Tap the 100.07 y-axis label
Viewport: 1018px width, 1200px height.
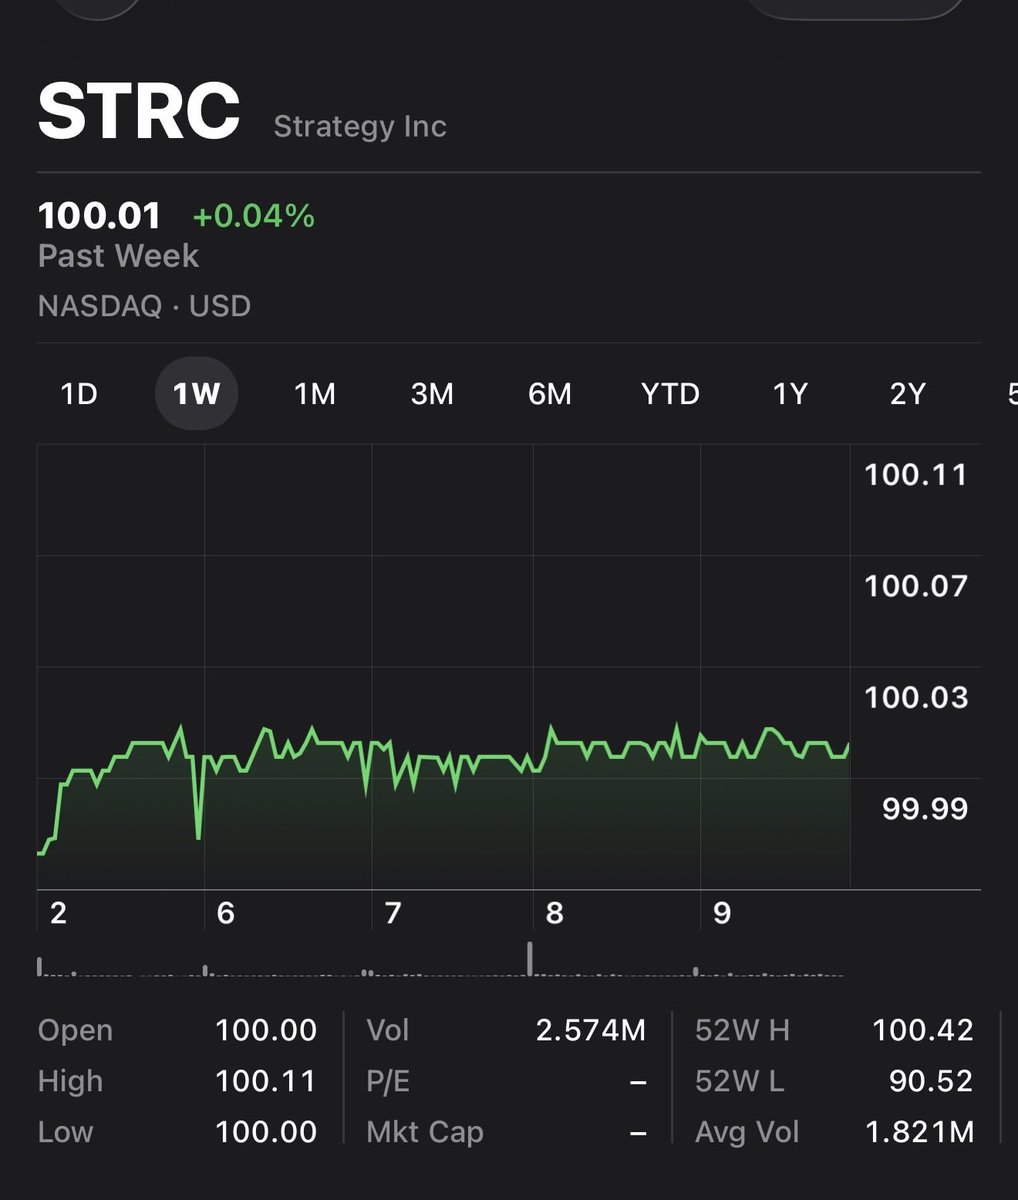click(x=916, y=586)
